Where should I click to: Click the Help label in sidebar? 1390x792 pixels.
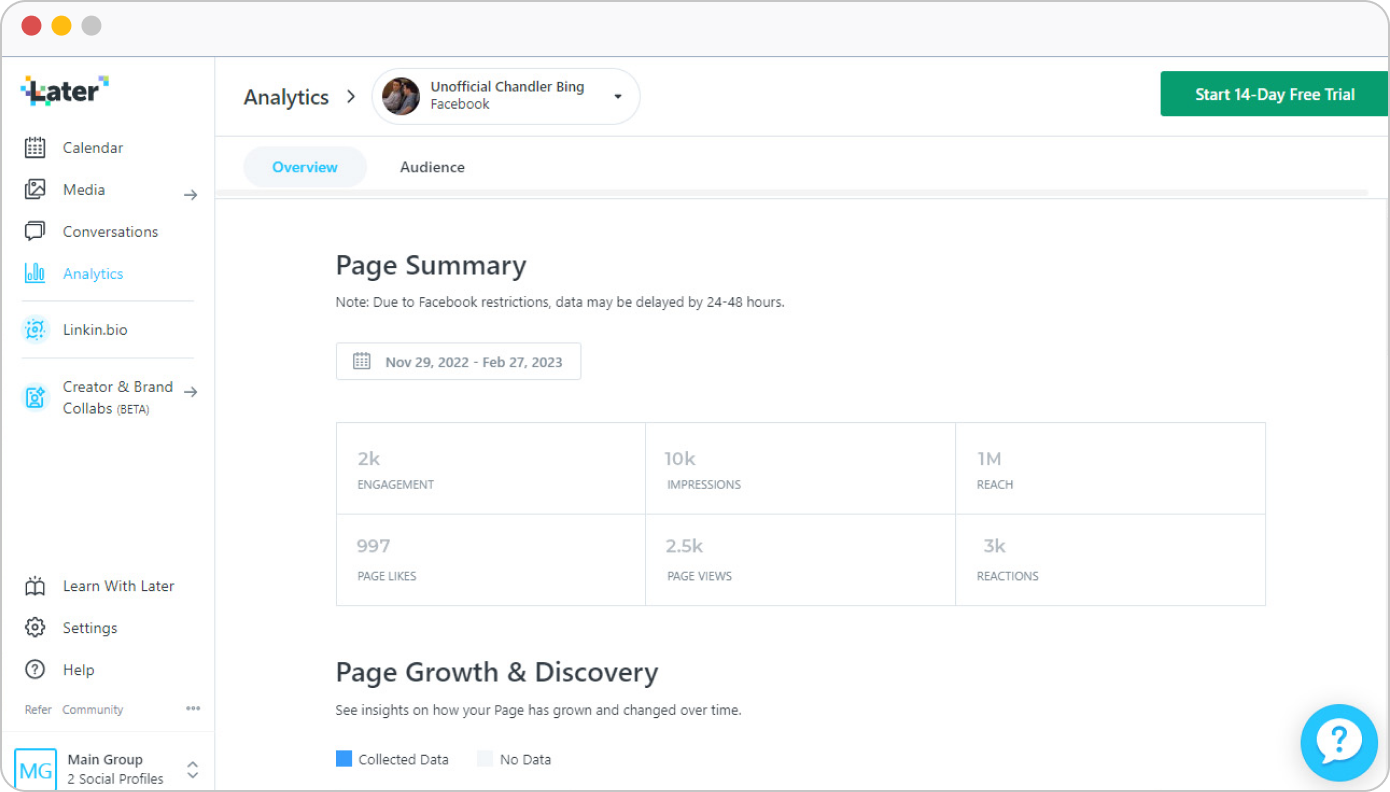point(78,670)
